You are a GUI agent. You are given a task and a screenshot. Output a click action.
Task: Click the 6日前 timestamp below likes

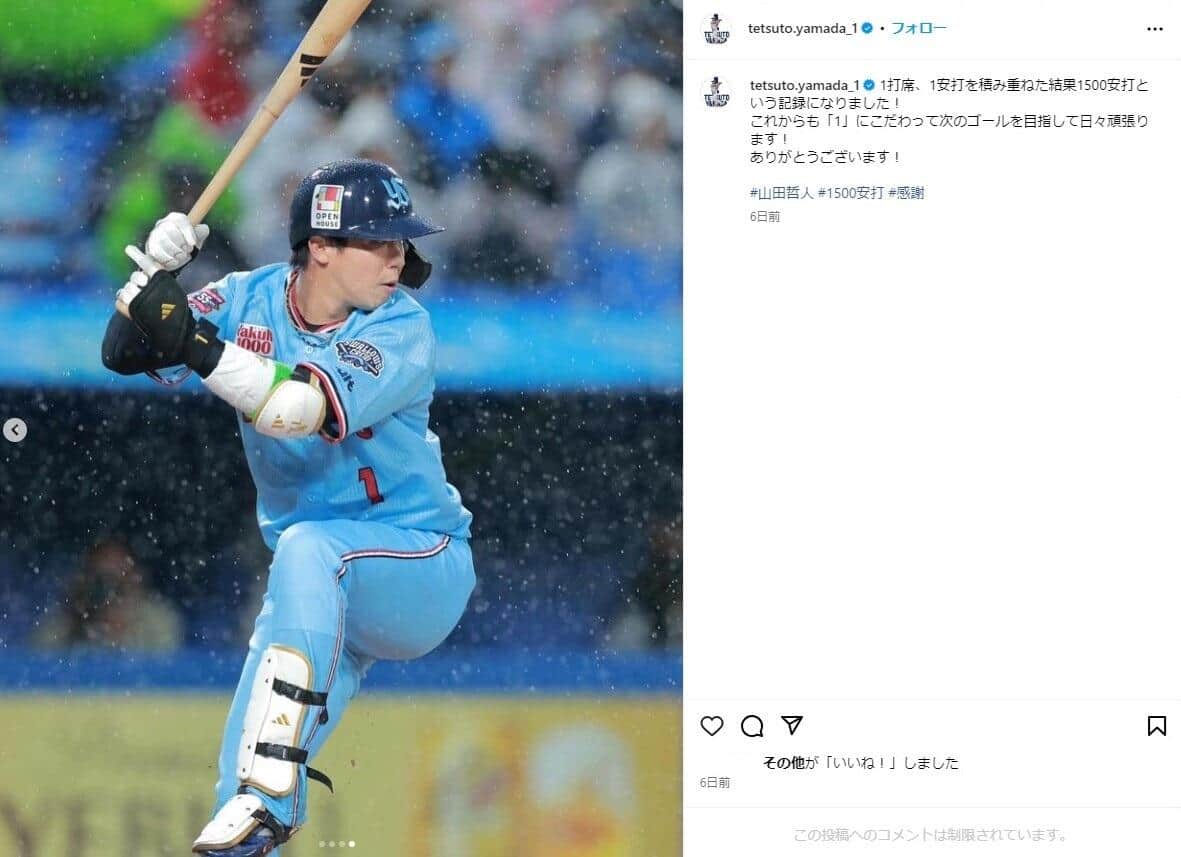[x=715, y=783]
